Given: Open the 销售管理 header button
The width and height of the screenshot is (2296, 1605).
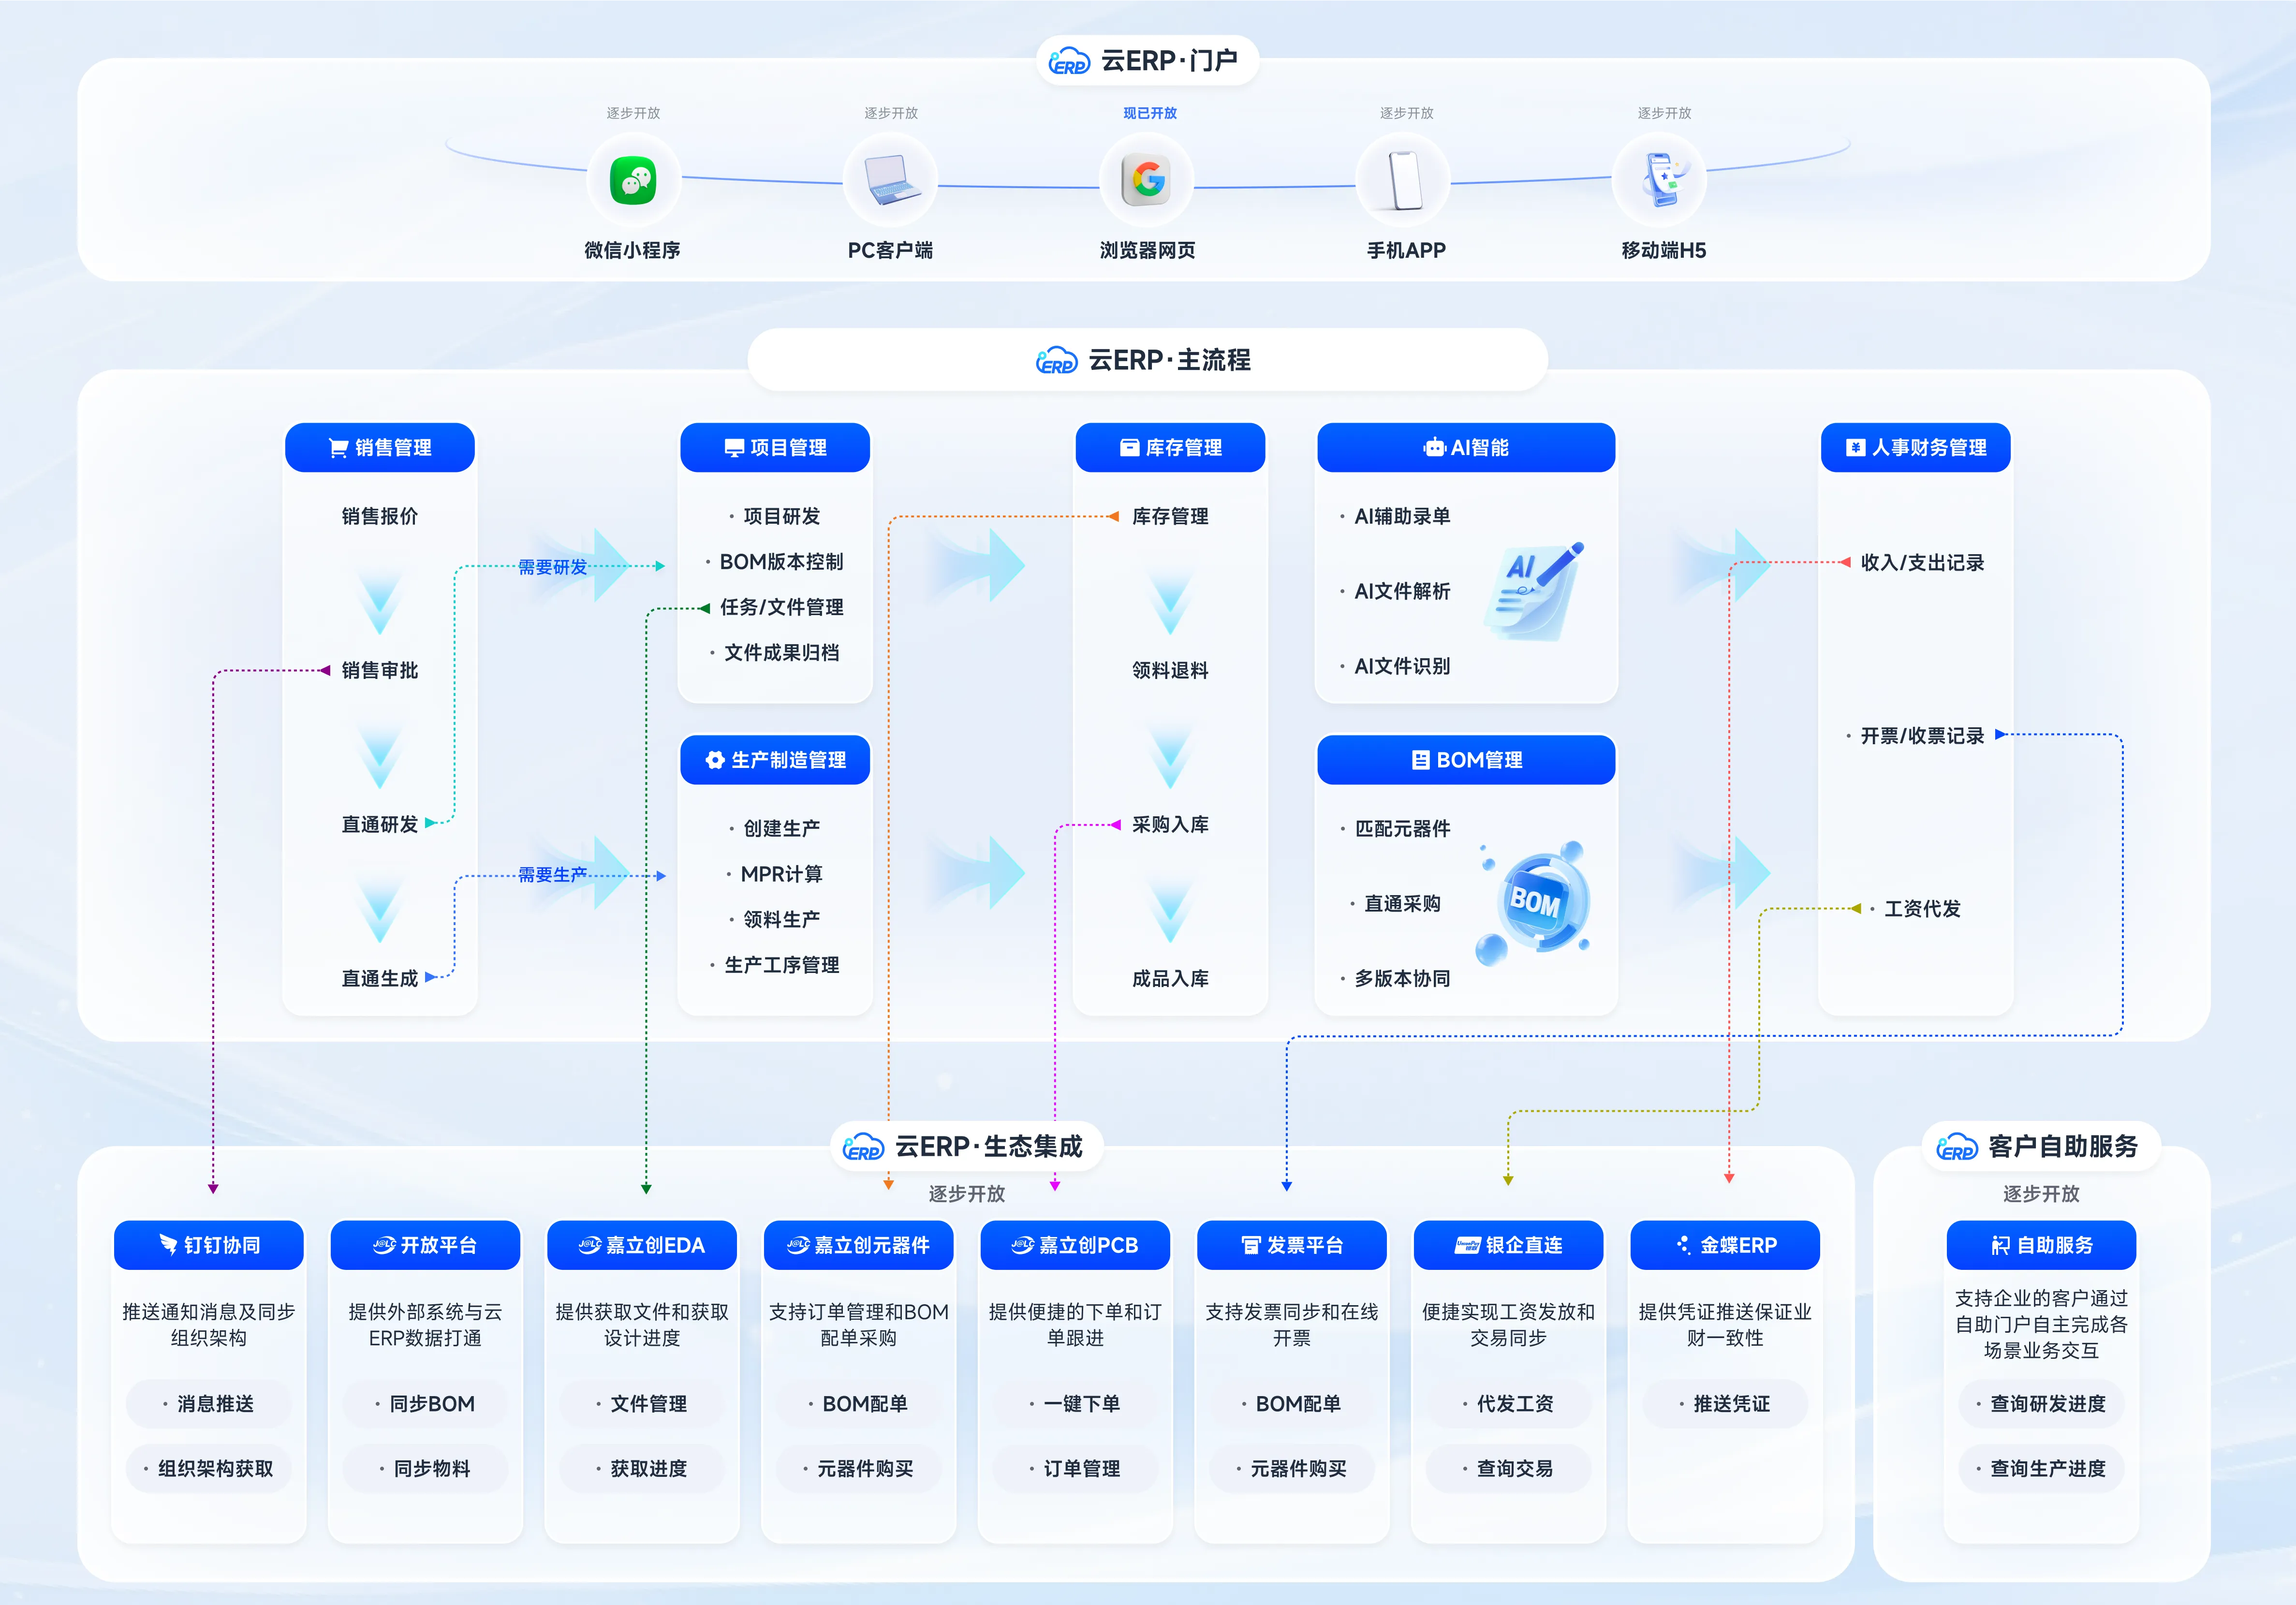Looking at the screenshot, I should point(380,448).
